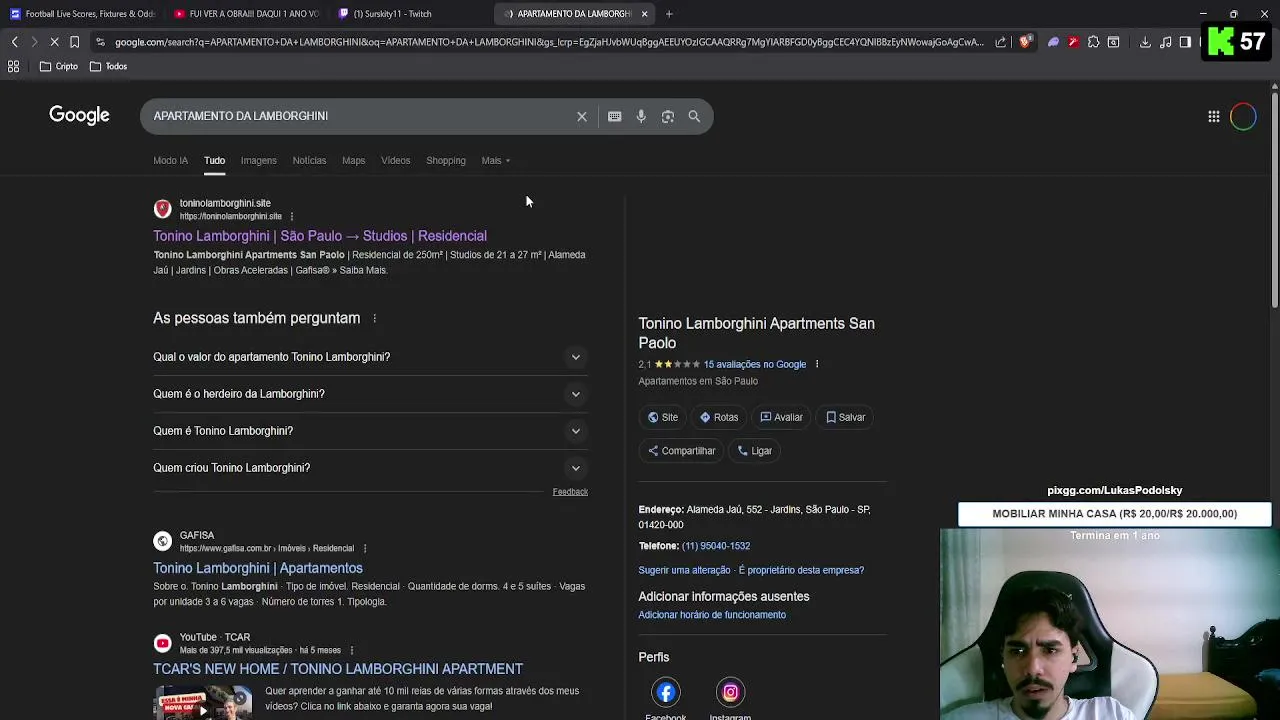Viewport: 1280px width, 720px height.
Task: Open the 'Mais' search filters dropdown
Action: point(495,160)
